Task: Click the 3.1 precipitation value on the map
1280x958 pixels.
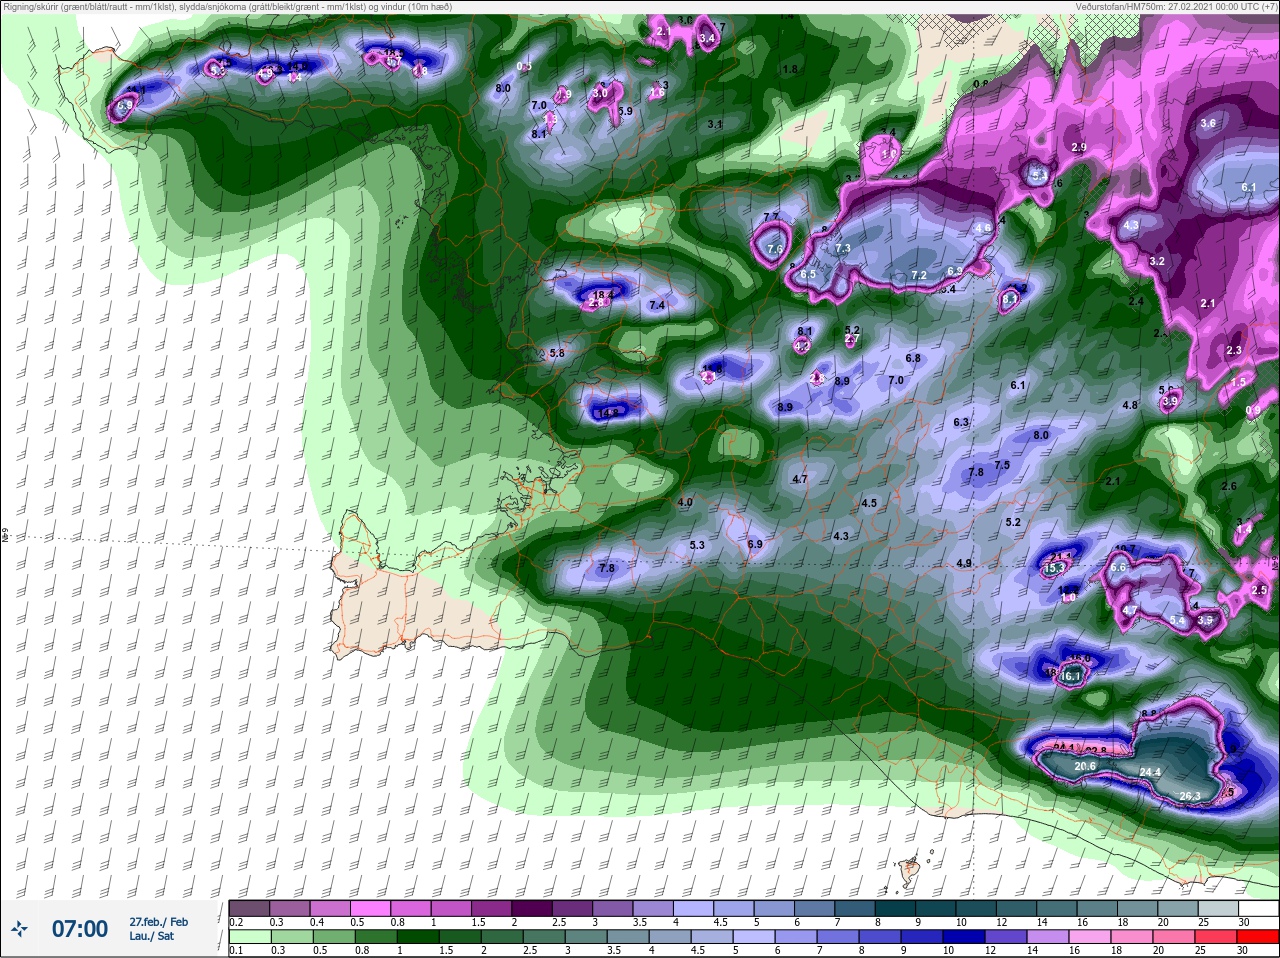Action: coord(714,124)
